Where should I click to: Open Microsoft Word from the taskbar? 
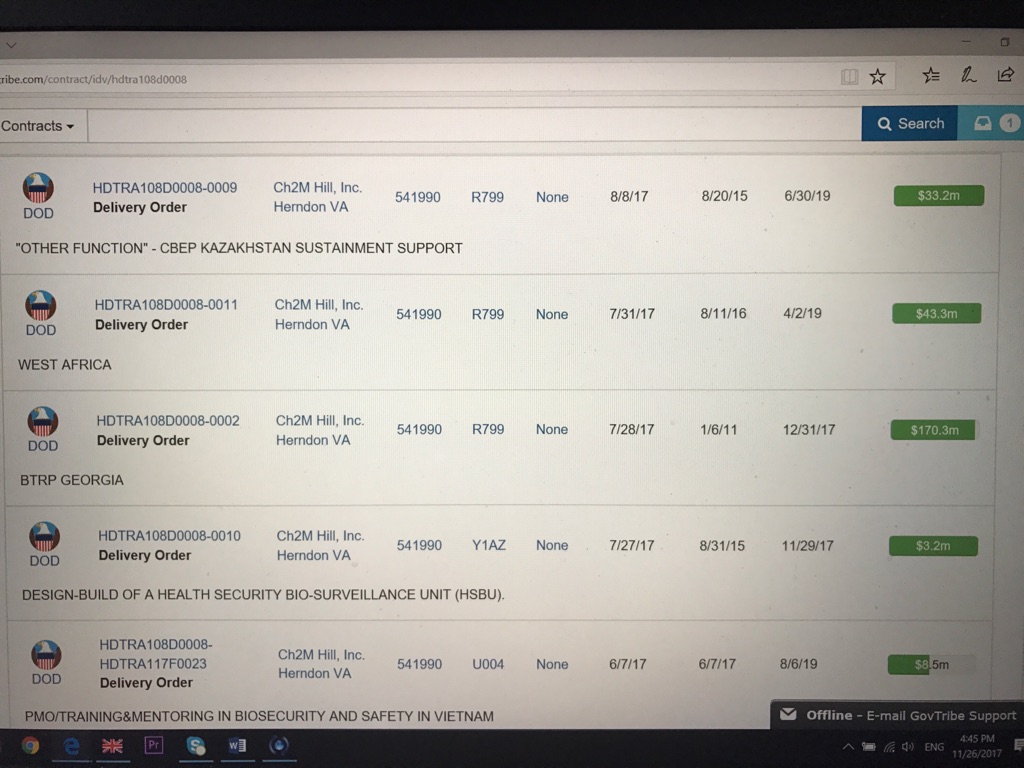(x=237, y=746)
